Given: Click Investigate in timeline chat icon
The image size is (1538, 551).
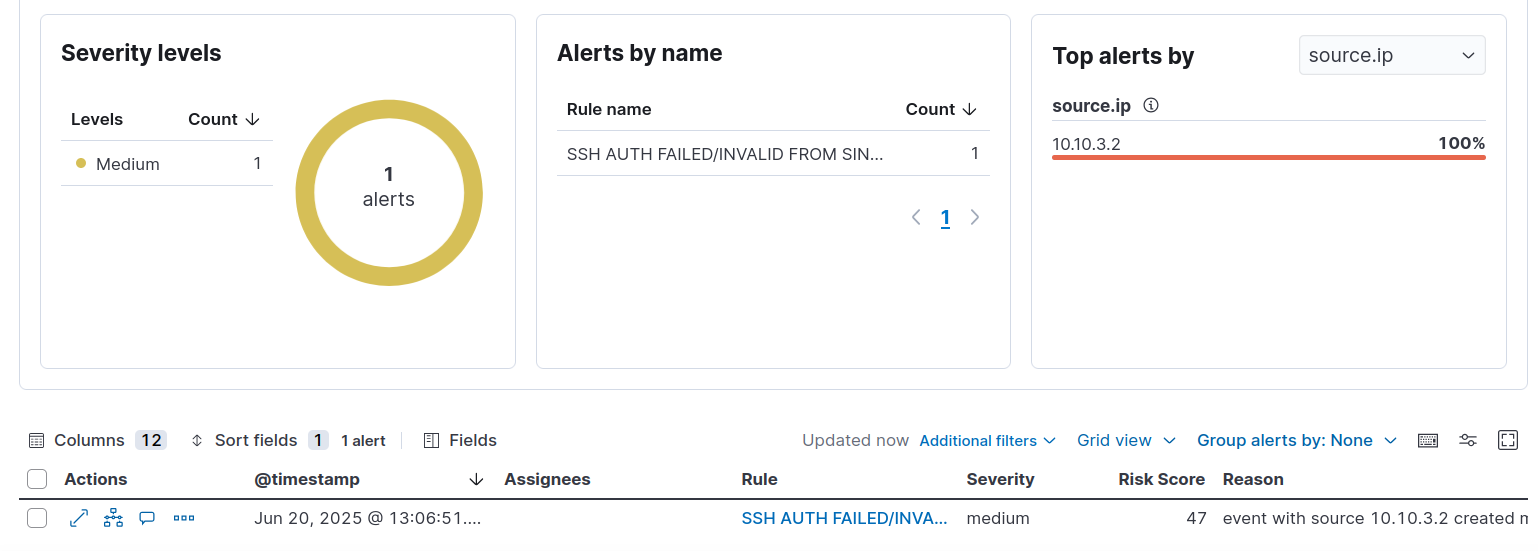Looking at the screenshot, I should tap(147, 518).
